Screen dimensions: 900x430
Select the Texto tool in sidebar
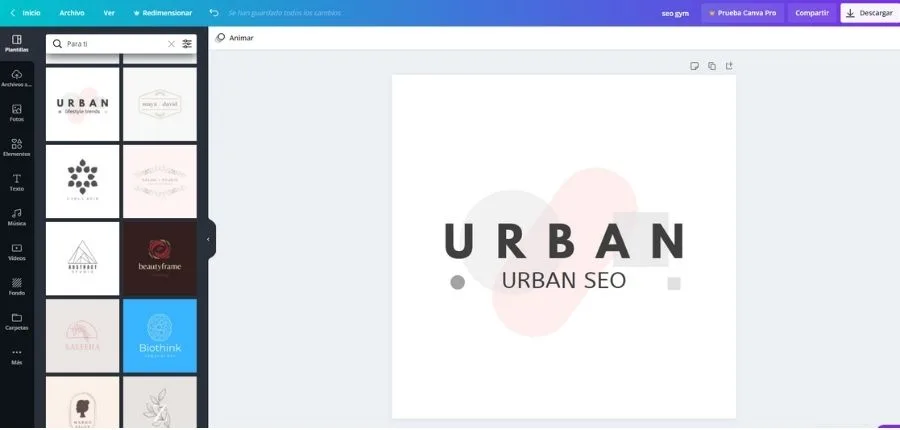coord(16,182)
